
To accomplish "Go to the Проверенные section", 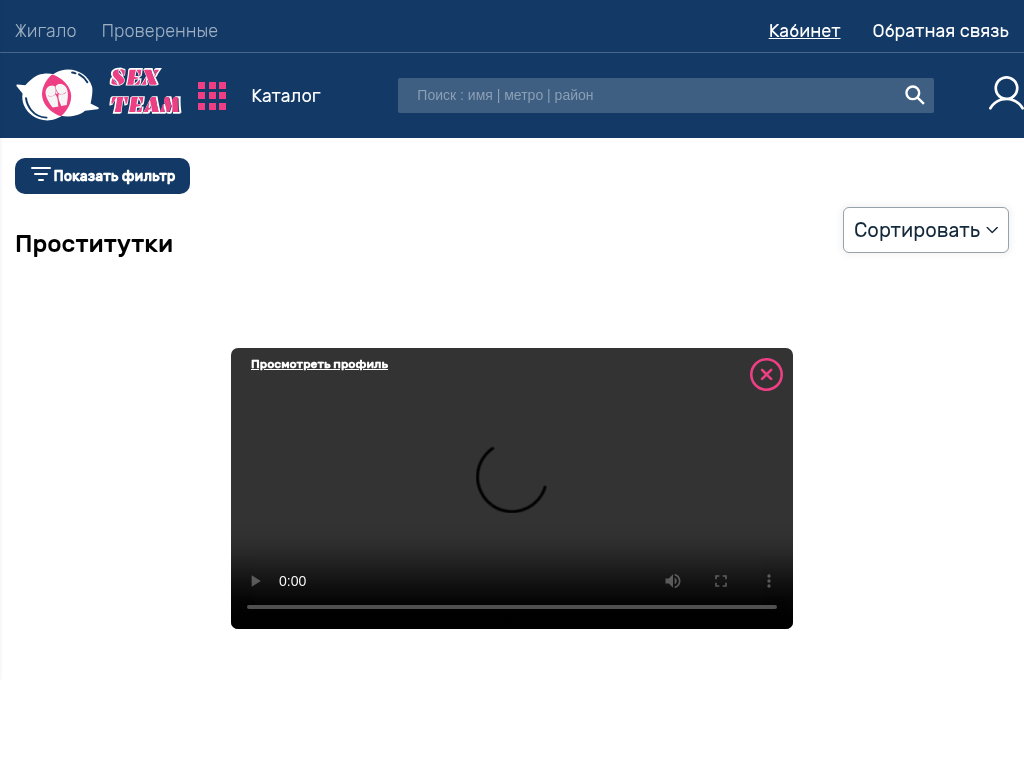I will click(160, 31).
